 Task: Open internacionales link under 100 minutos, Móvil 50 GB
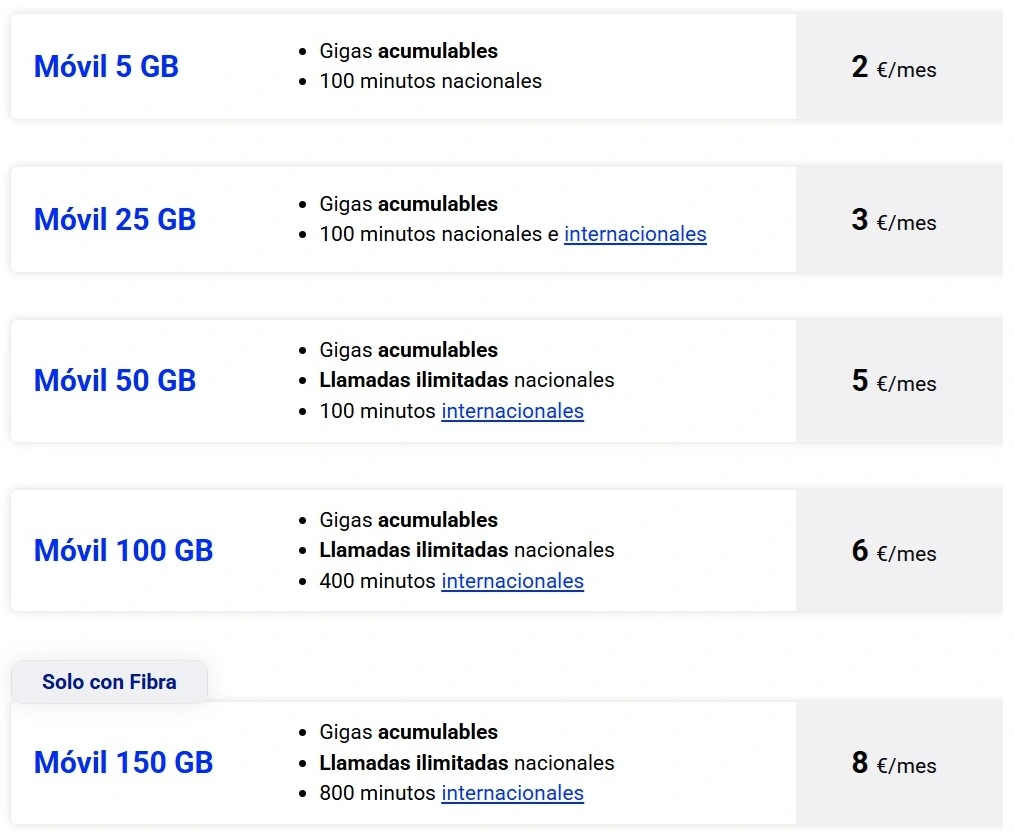click(512, 411)
